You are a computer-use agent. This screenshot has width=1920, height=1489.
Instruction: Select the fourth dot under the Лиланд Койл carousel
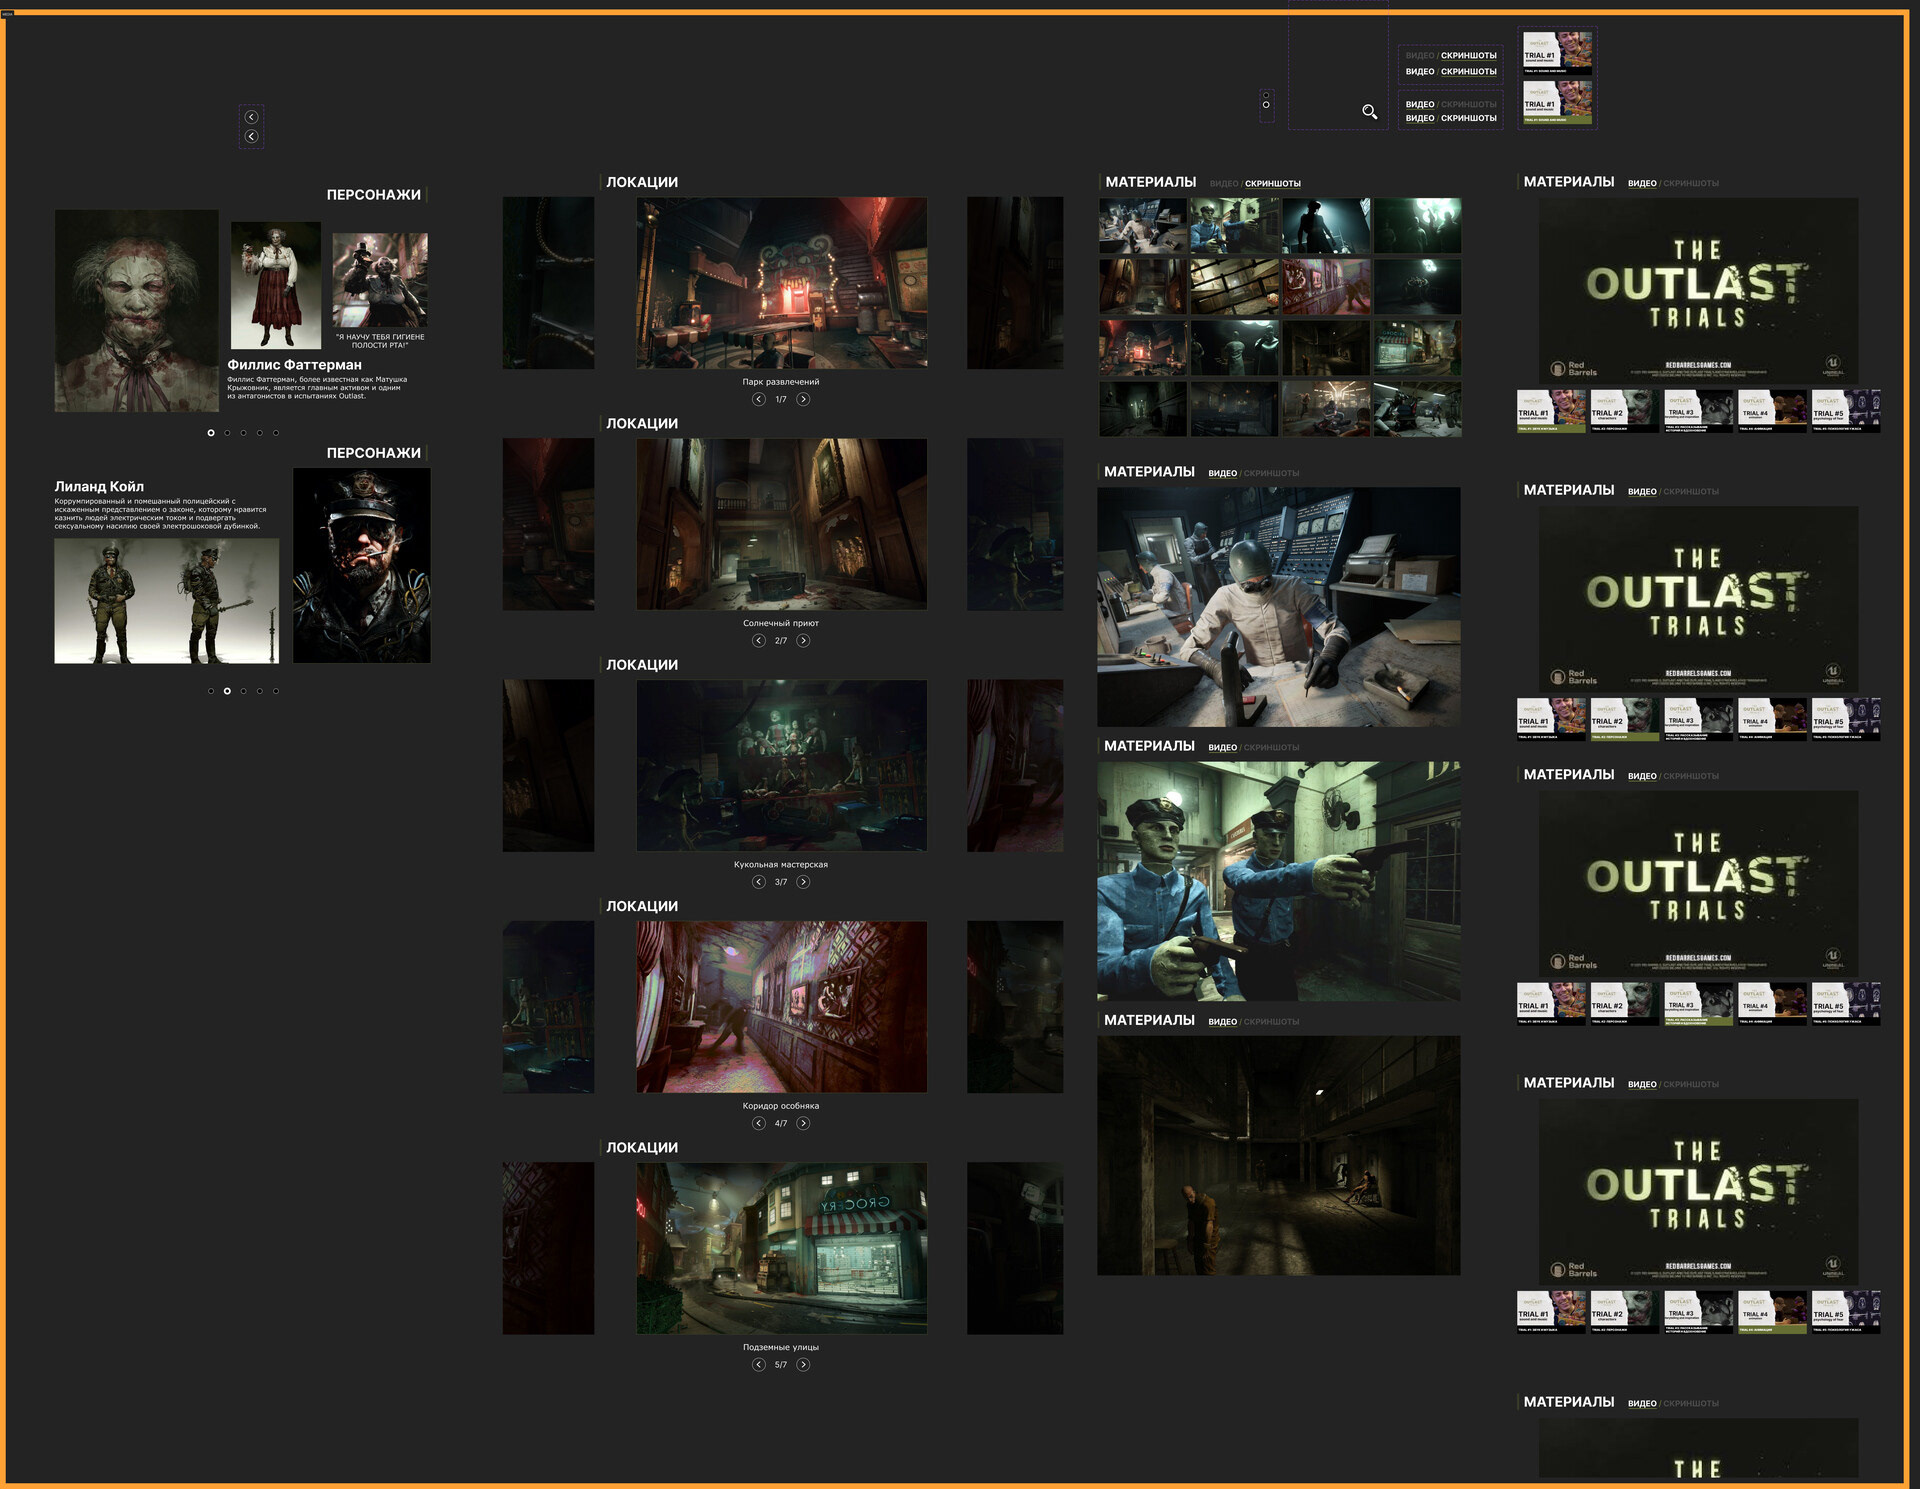point(259,690)
